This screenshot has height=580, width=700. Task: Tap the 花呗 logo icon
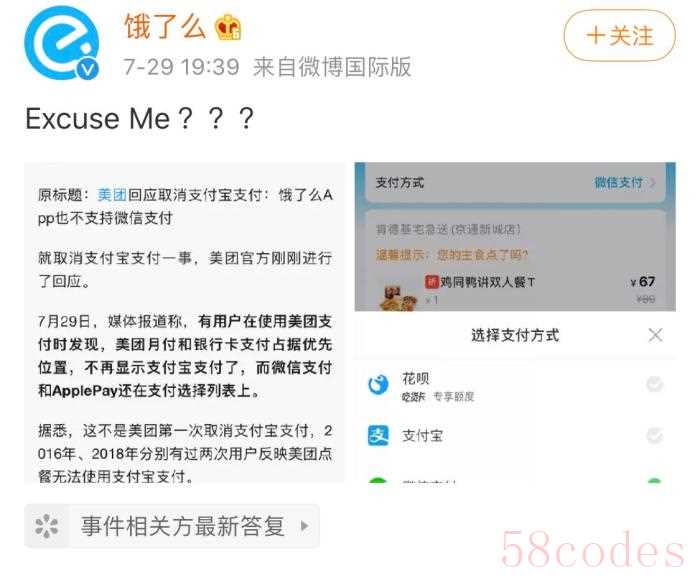coord(378,384)
